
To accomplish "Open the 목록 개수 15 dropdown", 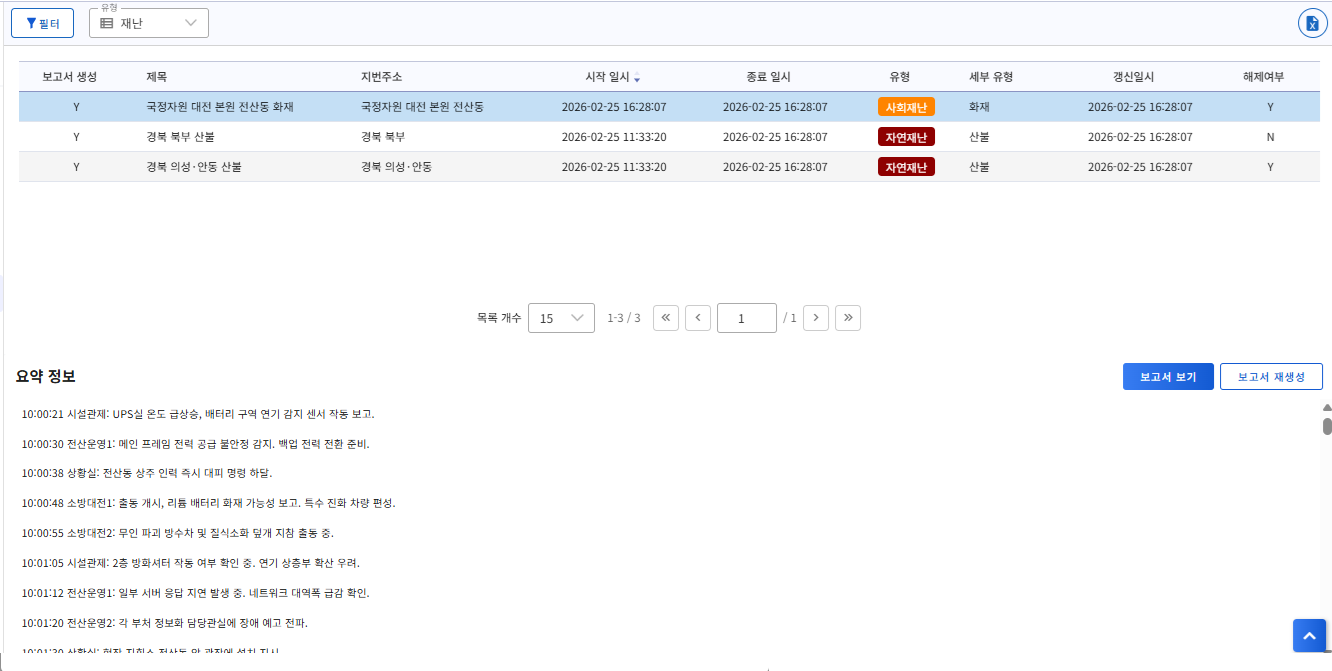I will coord(561,318).
